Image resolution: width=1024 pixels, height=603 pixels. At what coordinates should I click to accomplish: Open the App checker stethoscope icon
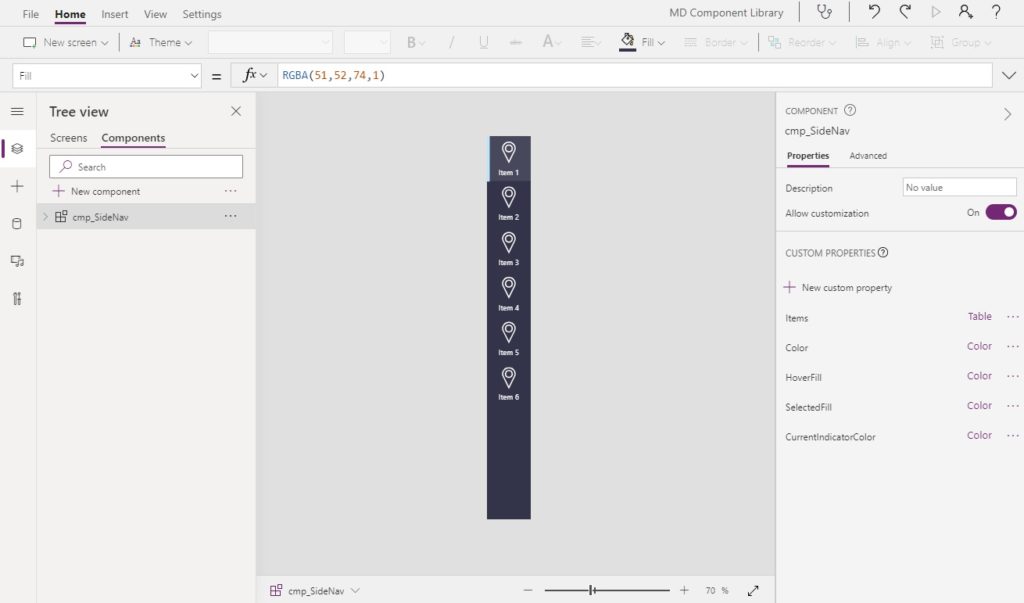pyautogui.click(x=825, y=12)
